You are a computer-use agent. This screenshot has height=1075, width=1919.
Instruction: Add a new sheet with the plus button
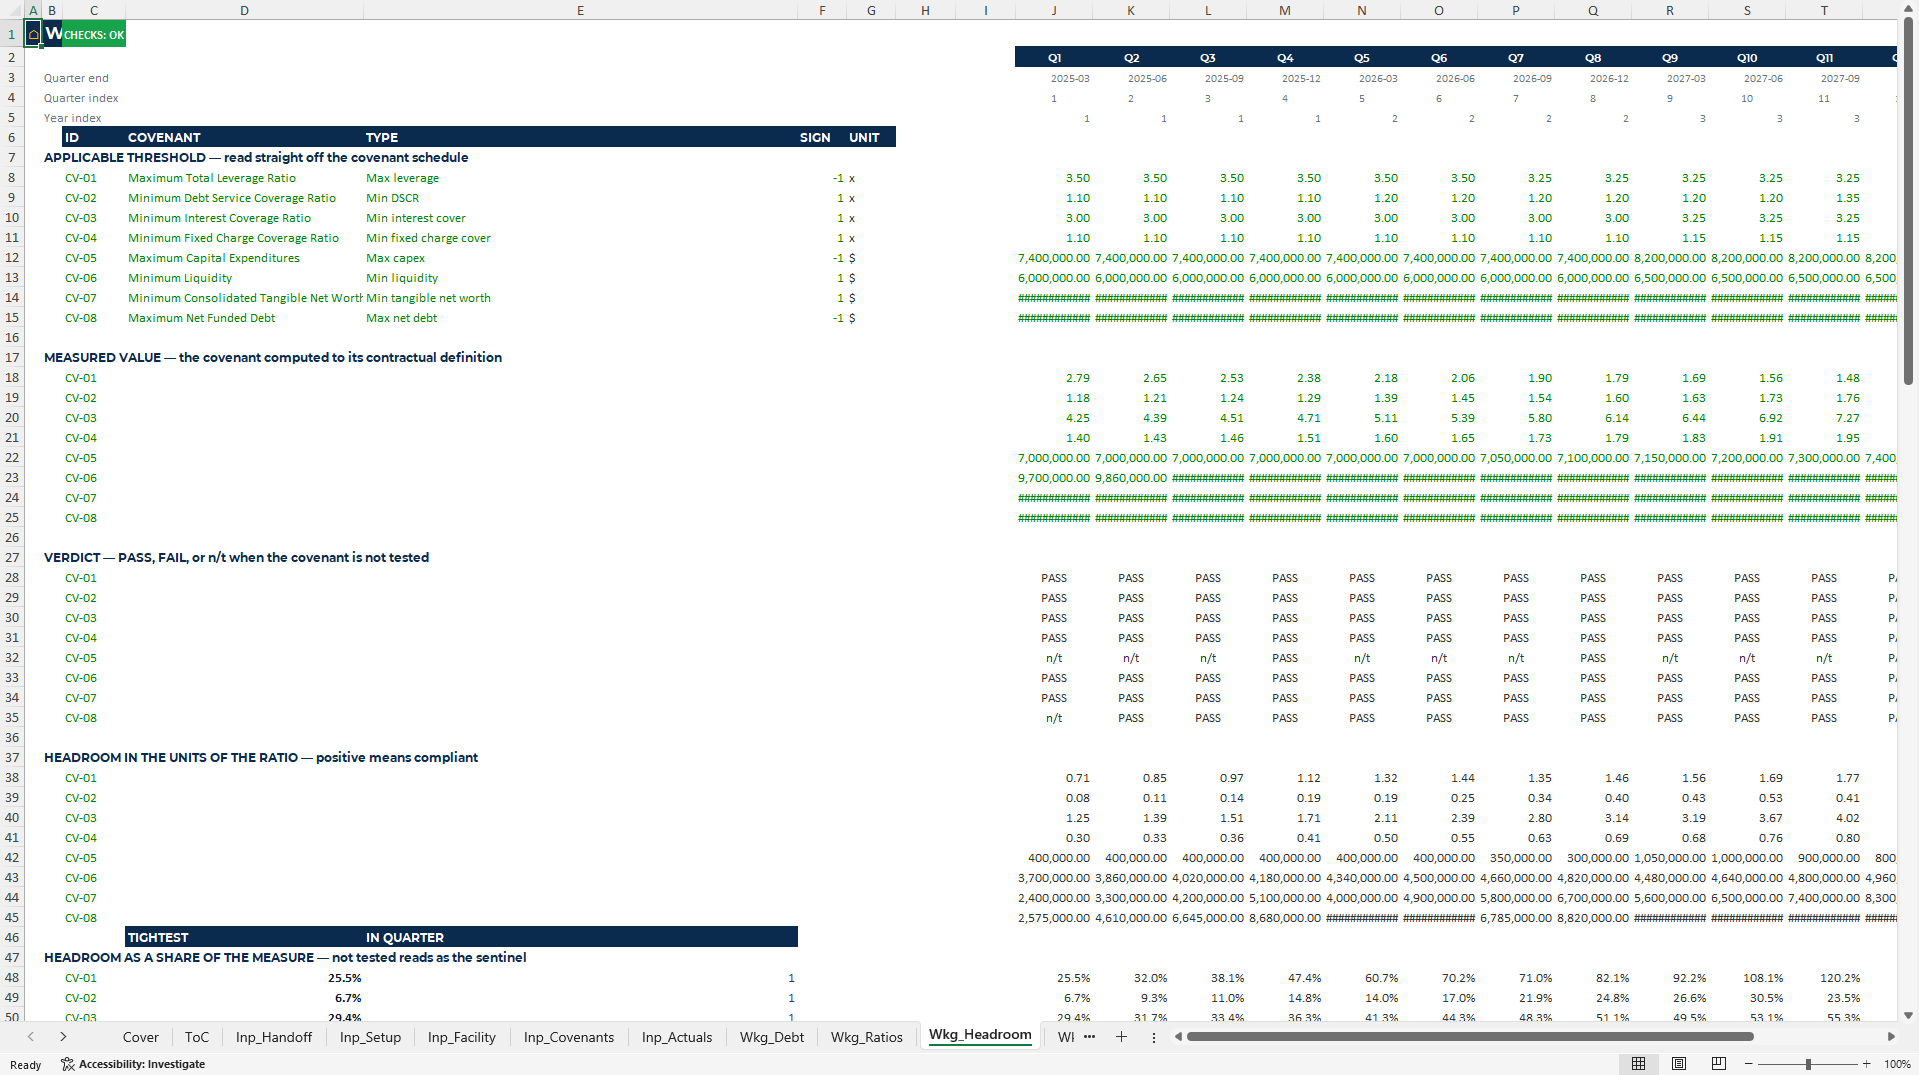point(1121,1037)
